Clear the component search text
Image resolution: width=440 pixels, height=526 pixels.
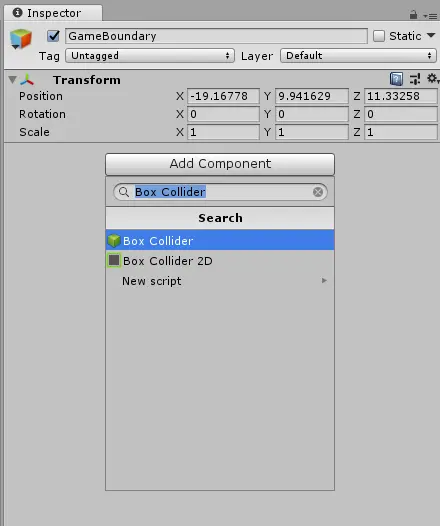tap(318, 192)
